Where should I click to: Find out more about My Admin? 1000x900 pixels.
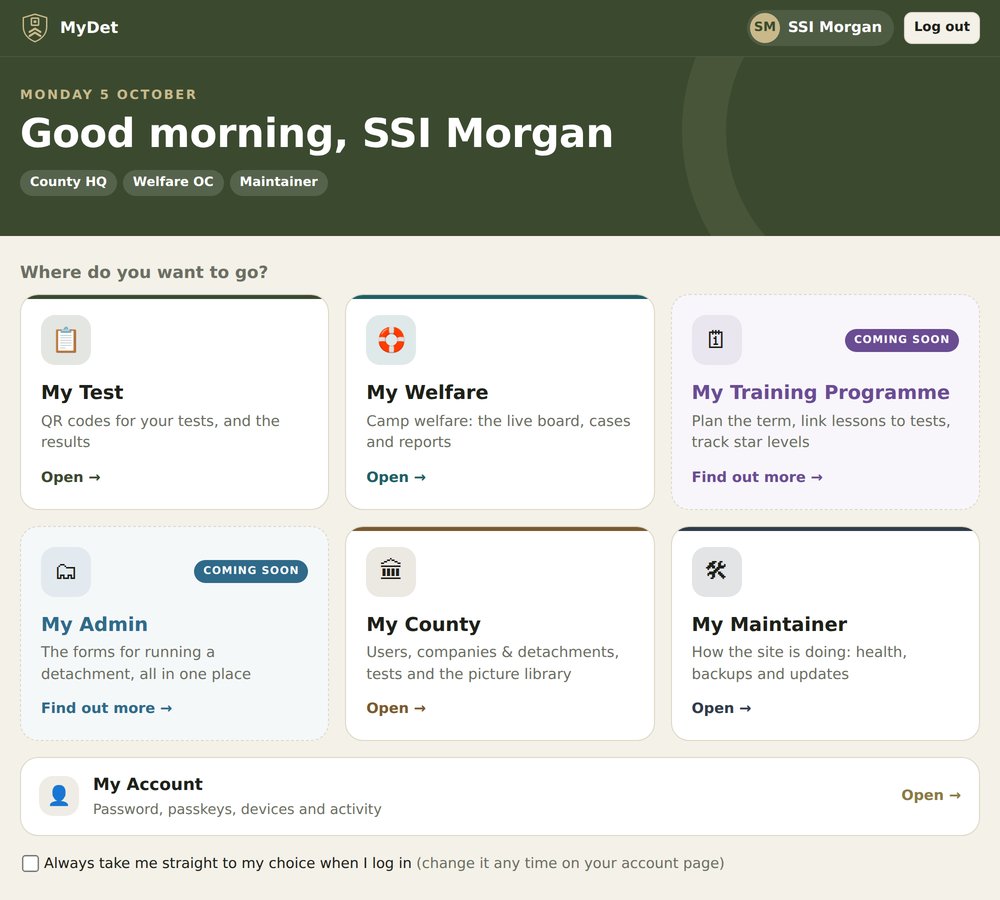coord(107,708)
